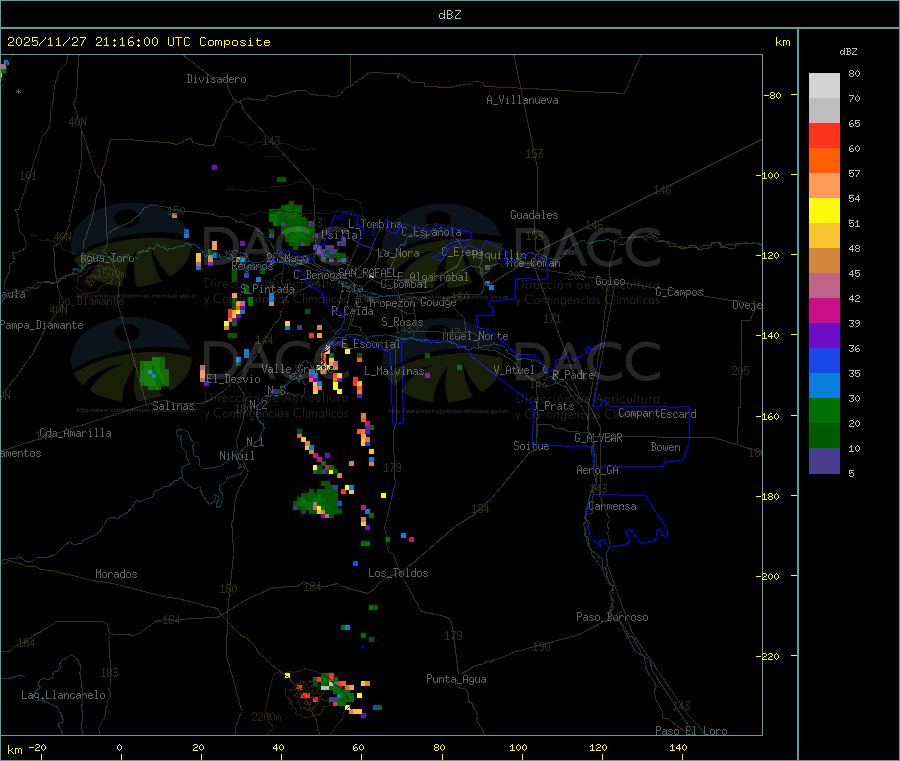This screenshot has height=761, width=900.
Task: Click the R_Padre map label
Action: click(x=573, y=375)
